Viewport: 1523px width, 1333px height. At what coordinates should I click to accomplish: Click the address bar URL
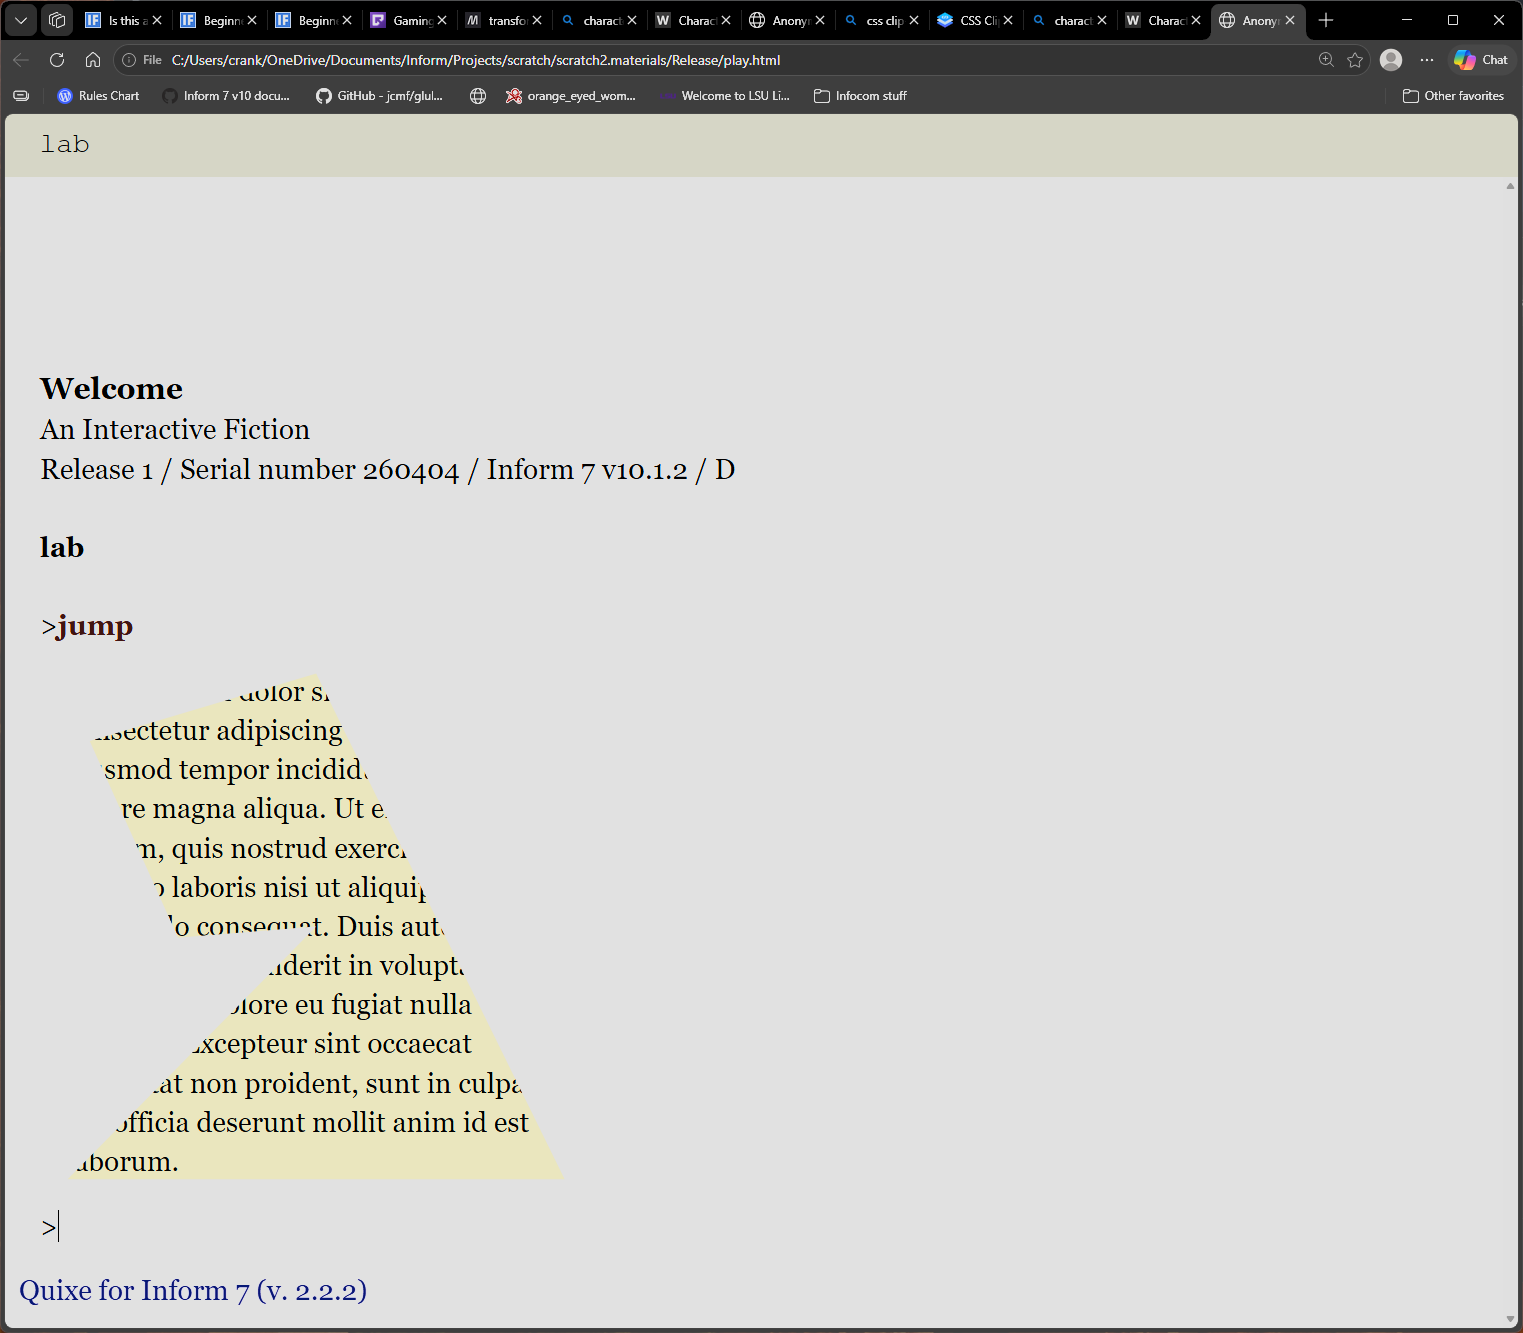[476, 60]
